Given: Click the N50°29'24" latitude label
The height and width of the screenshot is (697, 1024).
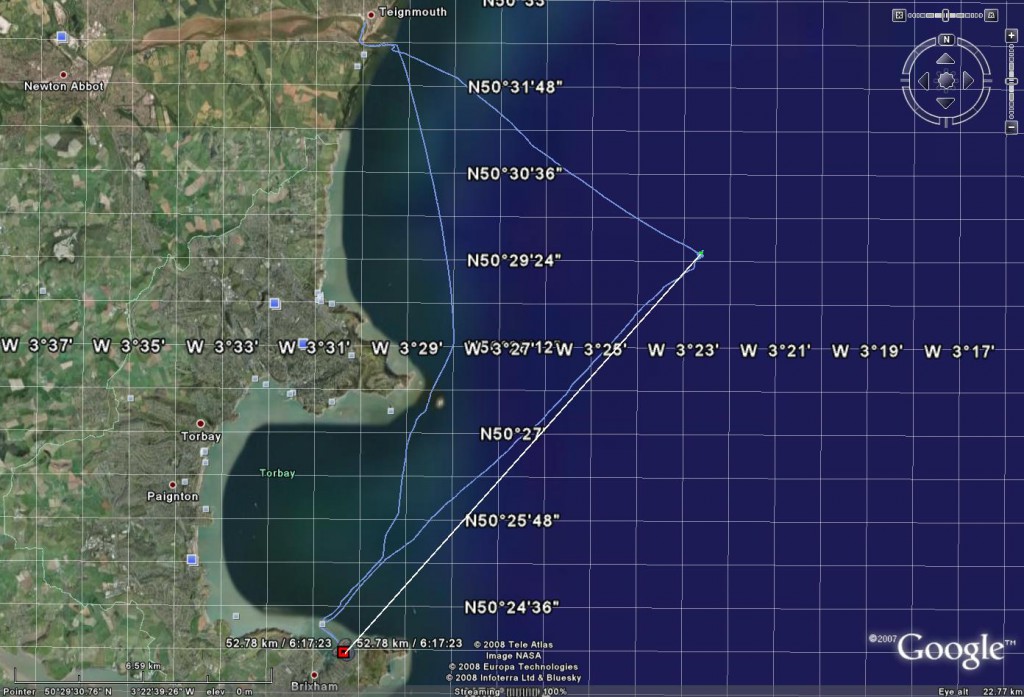Looking at the screenshot, I should 515,261.
